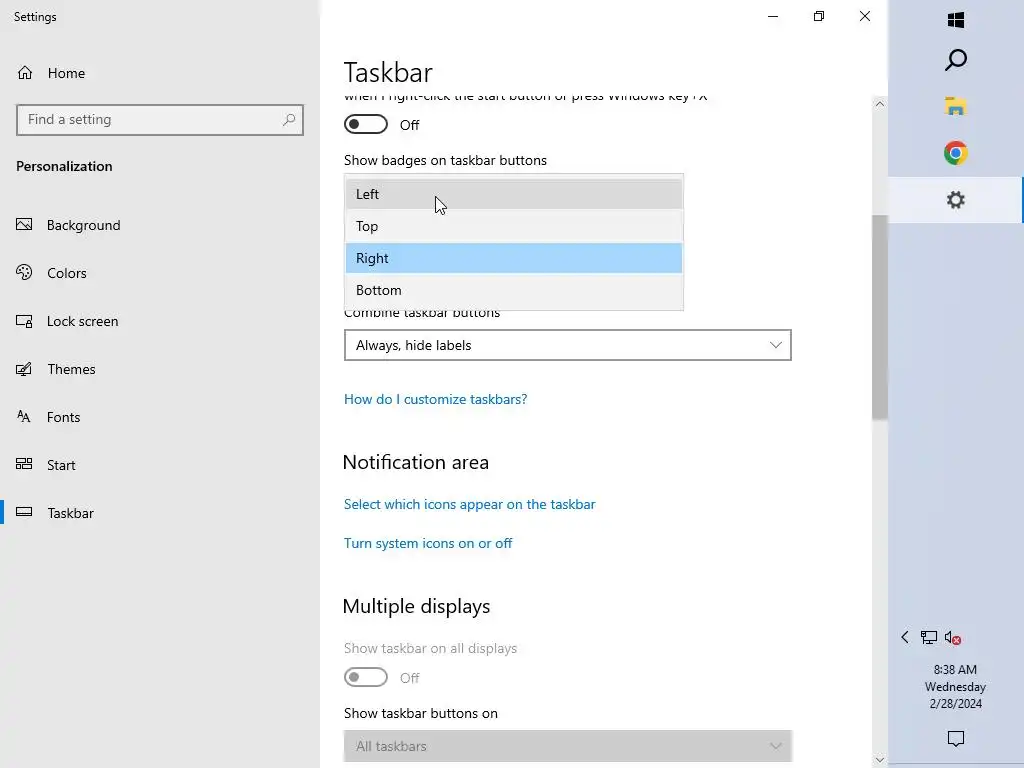Open the Windows Start button
This screenshot has width=1024, height=768.
[955, 20]
